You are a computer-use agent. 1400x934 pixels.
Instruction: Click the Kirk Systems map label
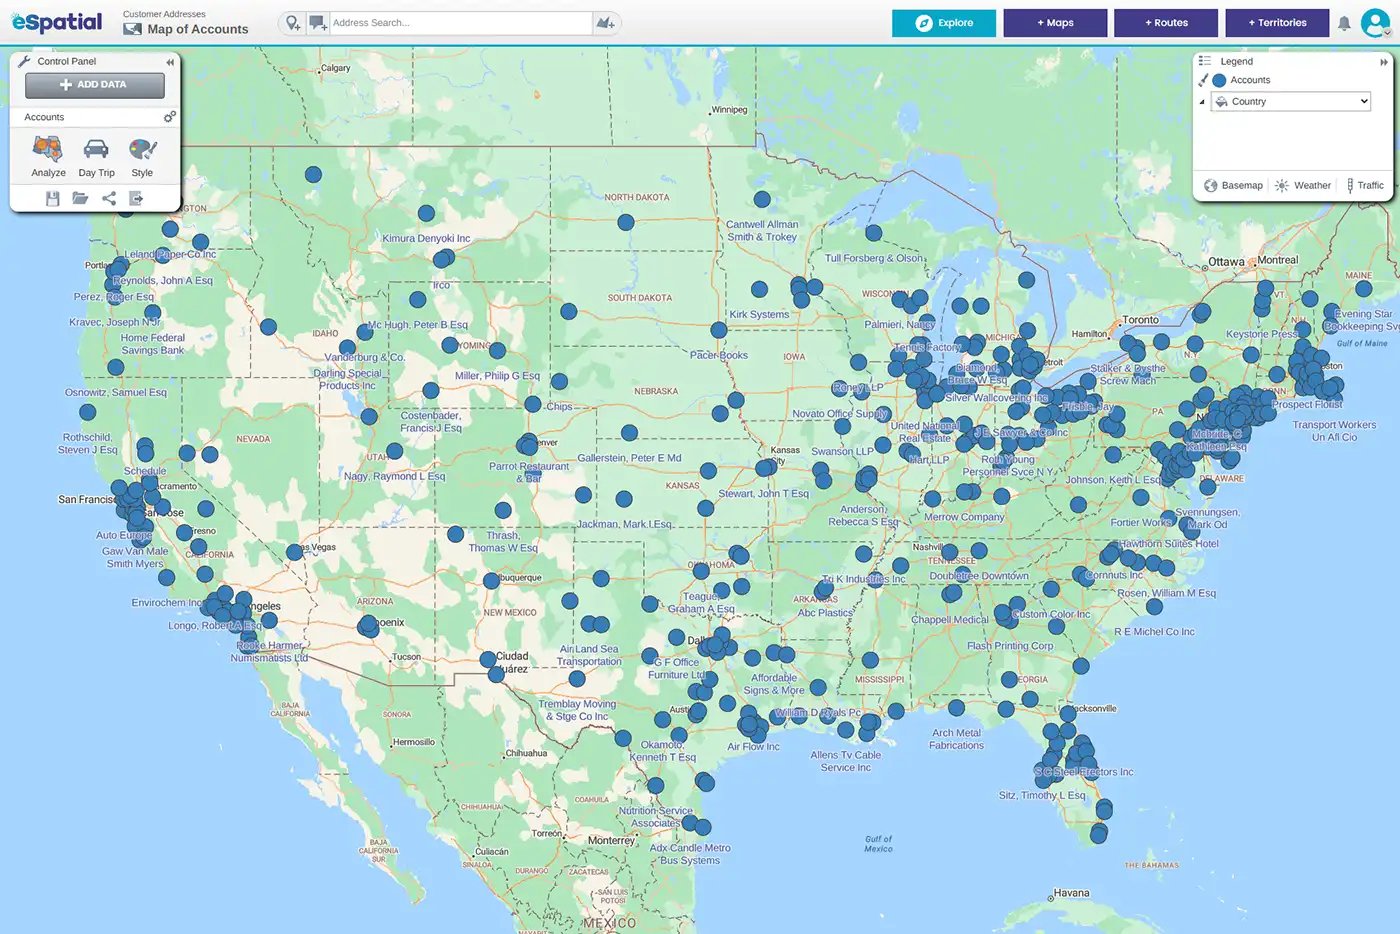tap(759, 314)
